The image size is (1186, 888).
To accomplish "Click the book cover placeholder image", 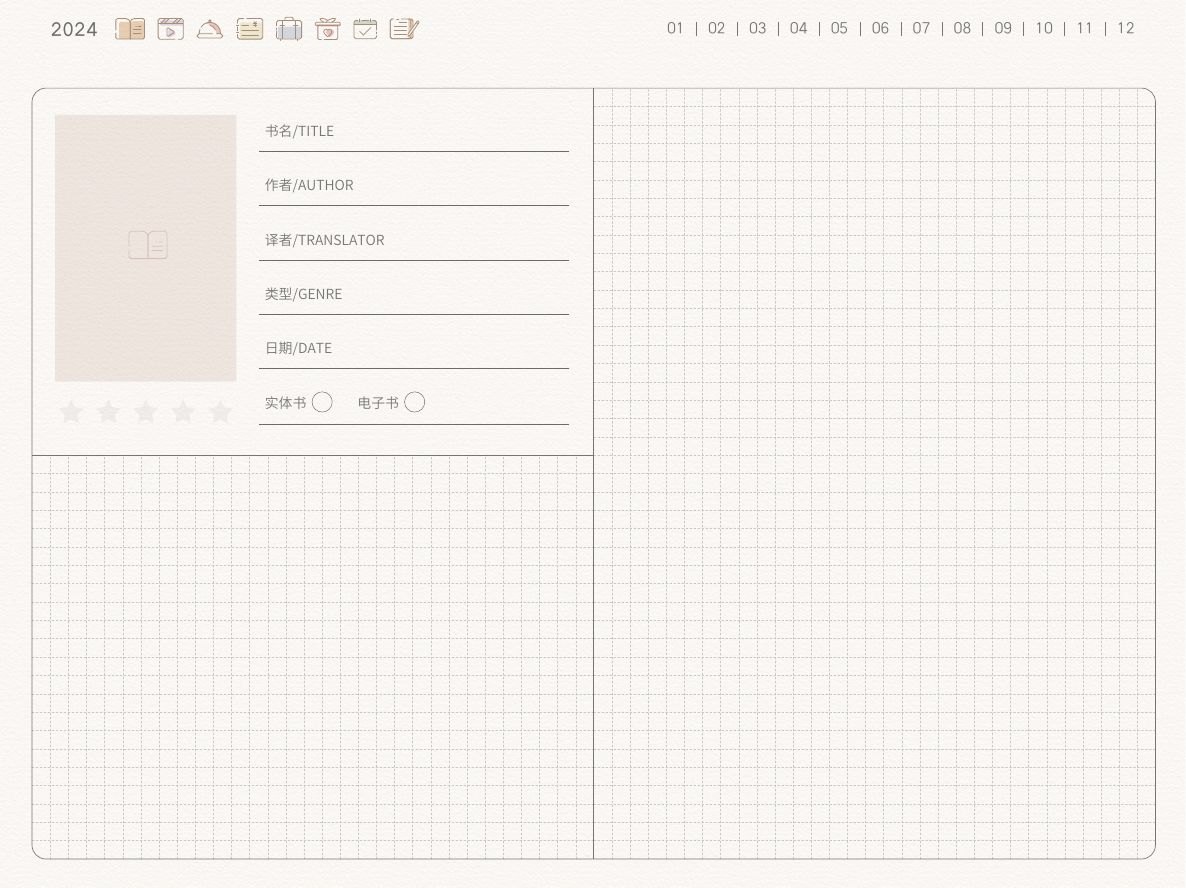I will click(145, 248).
